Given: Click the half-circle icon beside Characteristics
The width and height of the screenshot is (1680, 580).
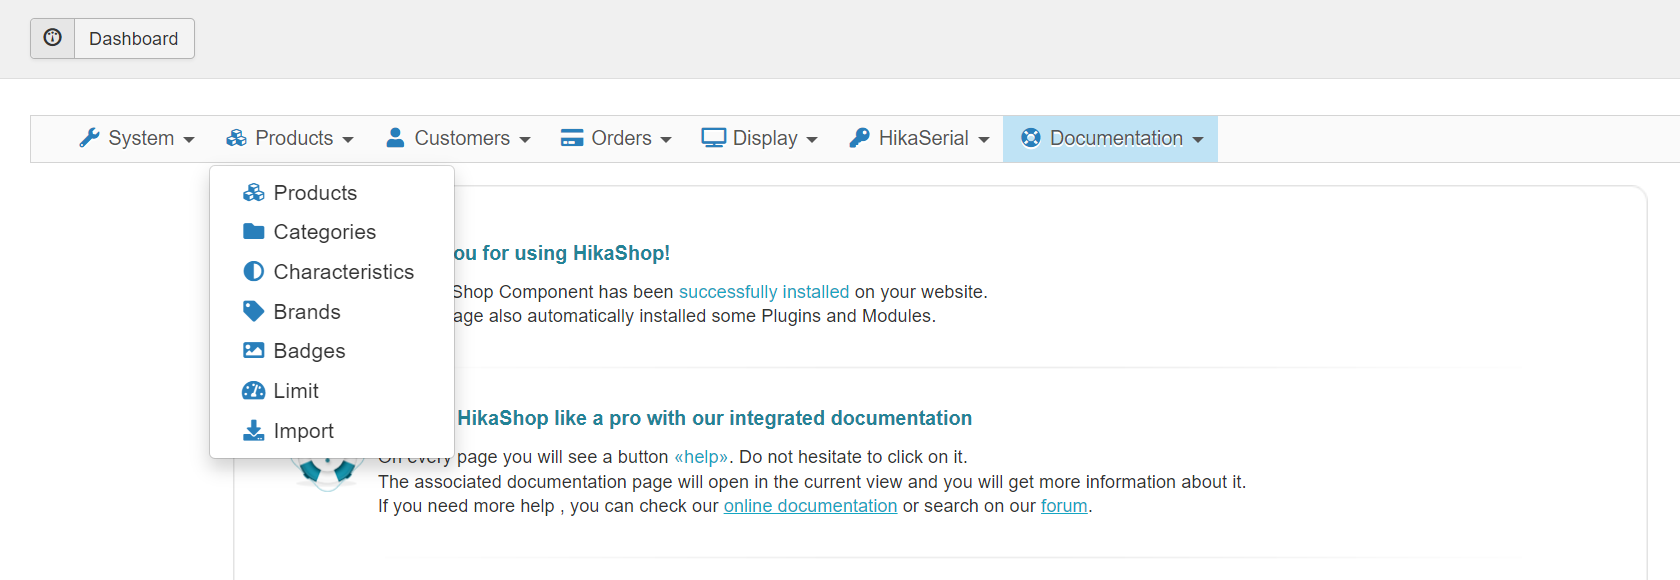Looking at the screenshot, I should (x=254, y=271).
